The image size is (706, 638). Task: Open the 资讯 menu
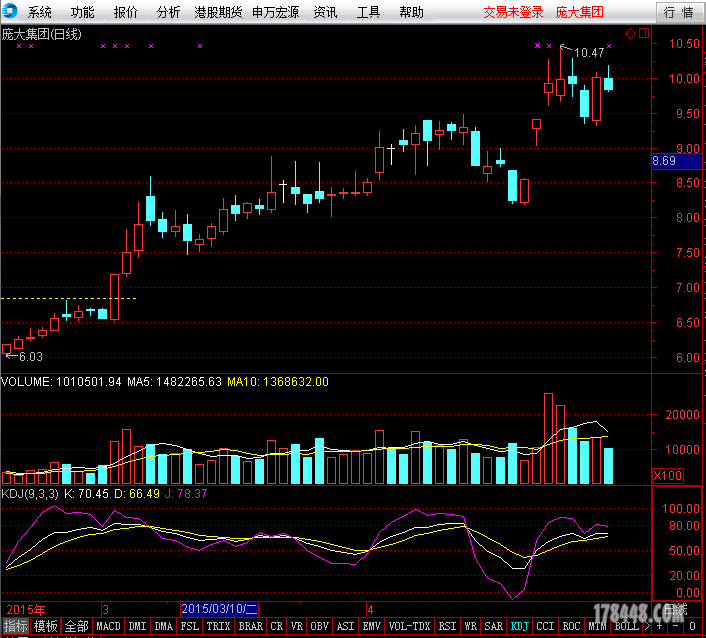(325, 12)
